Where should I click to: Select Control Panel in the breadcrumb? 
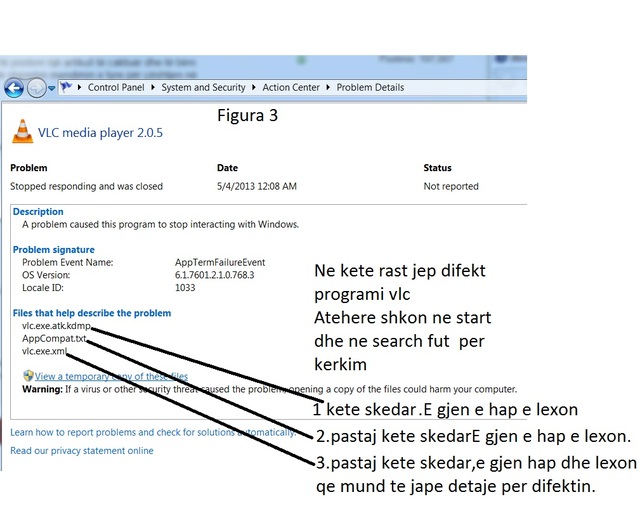pos(116,87)
